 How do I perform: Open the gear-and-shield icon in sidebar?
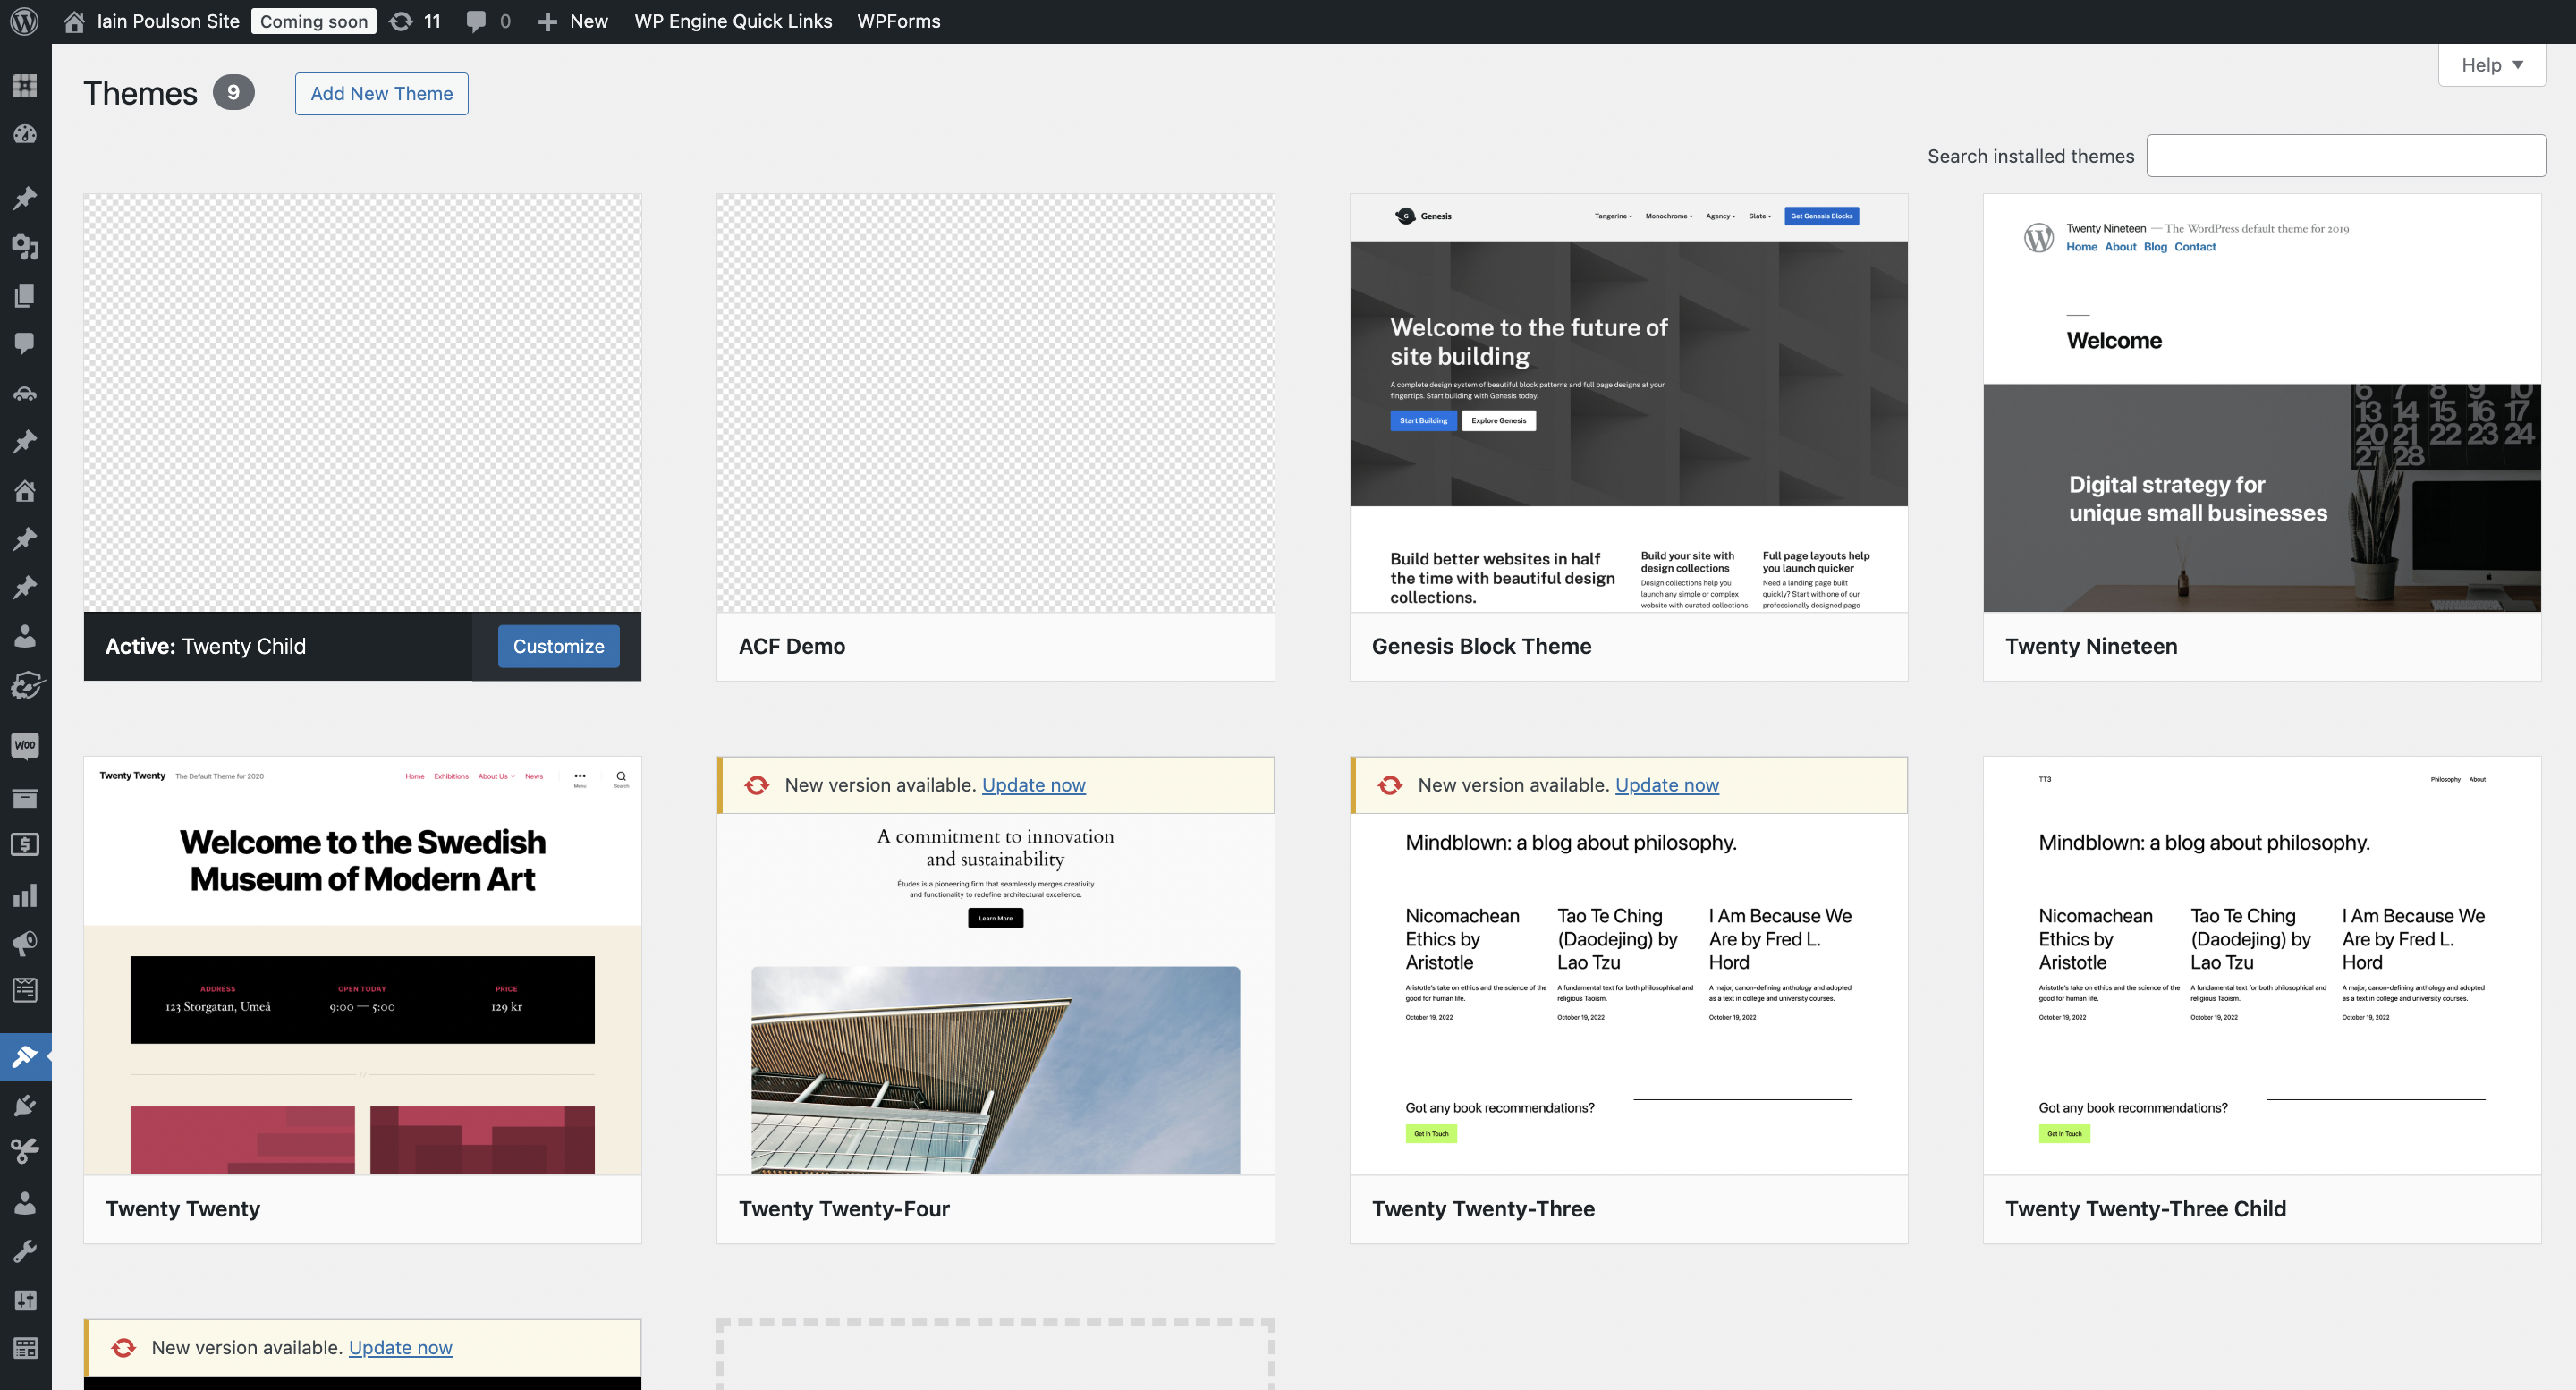25,685
